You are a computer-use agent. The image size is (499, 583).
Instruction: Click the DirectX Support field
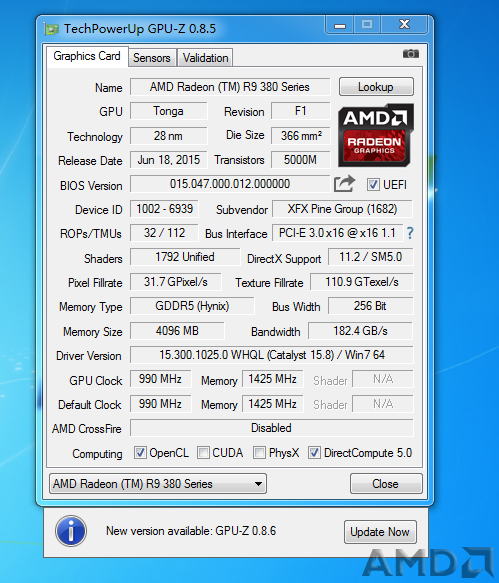(x=370, y=257)
